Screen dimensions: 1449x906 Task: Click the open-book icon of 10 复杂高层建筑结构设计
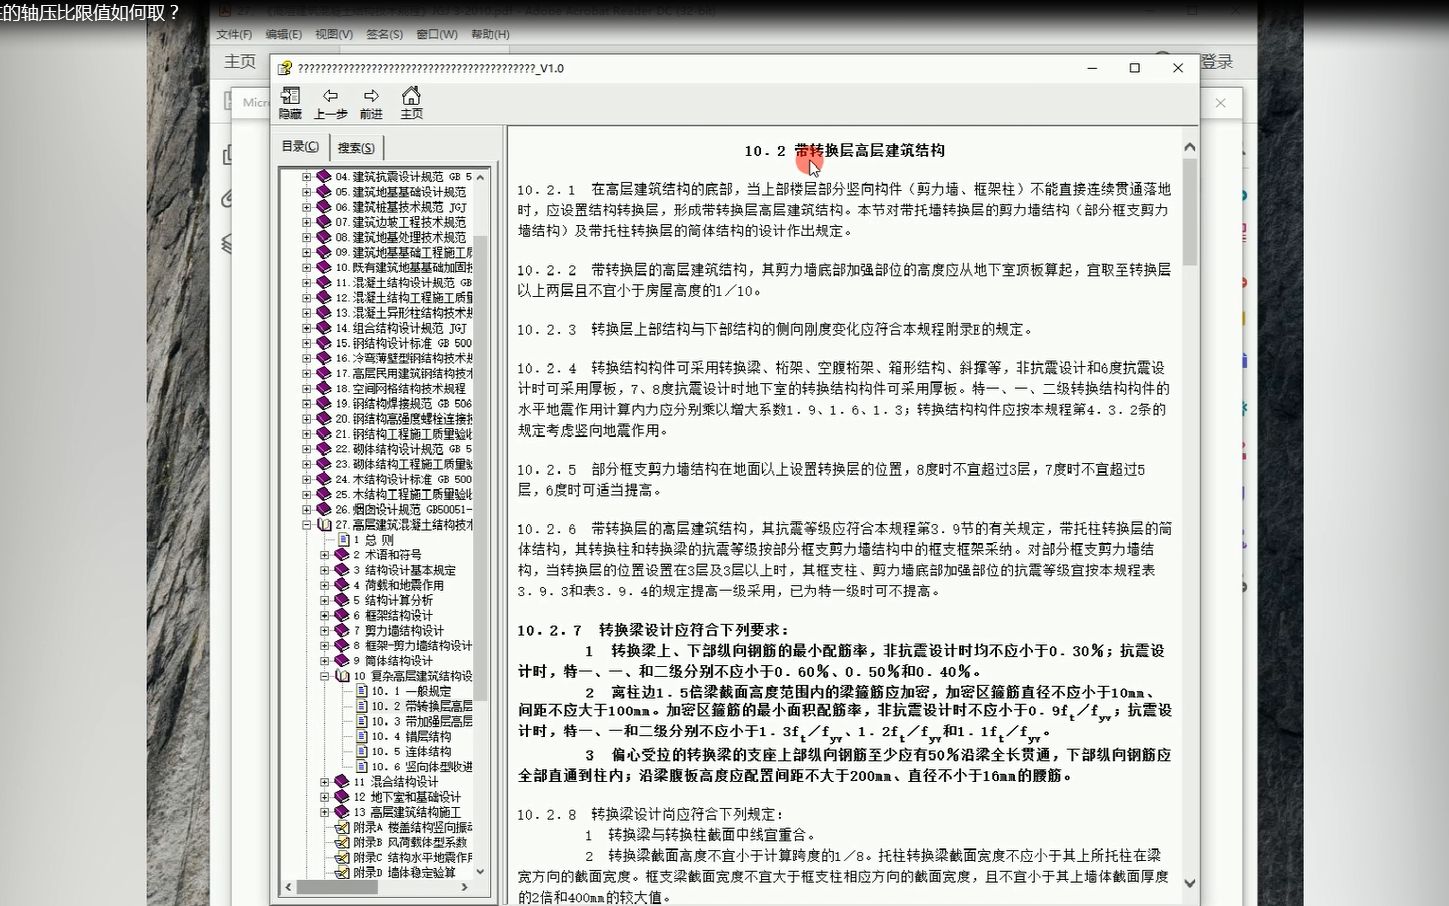tap(342, 676)
